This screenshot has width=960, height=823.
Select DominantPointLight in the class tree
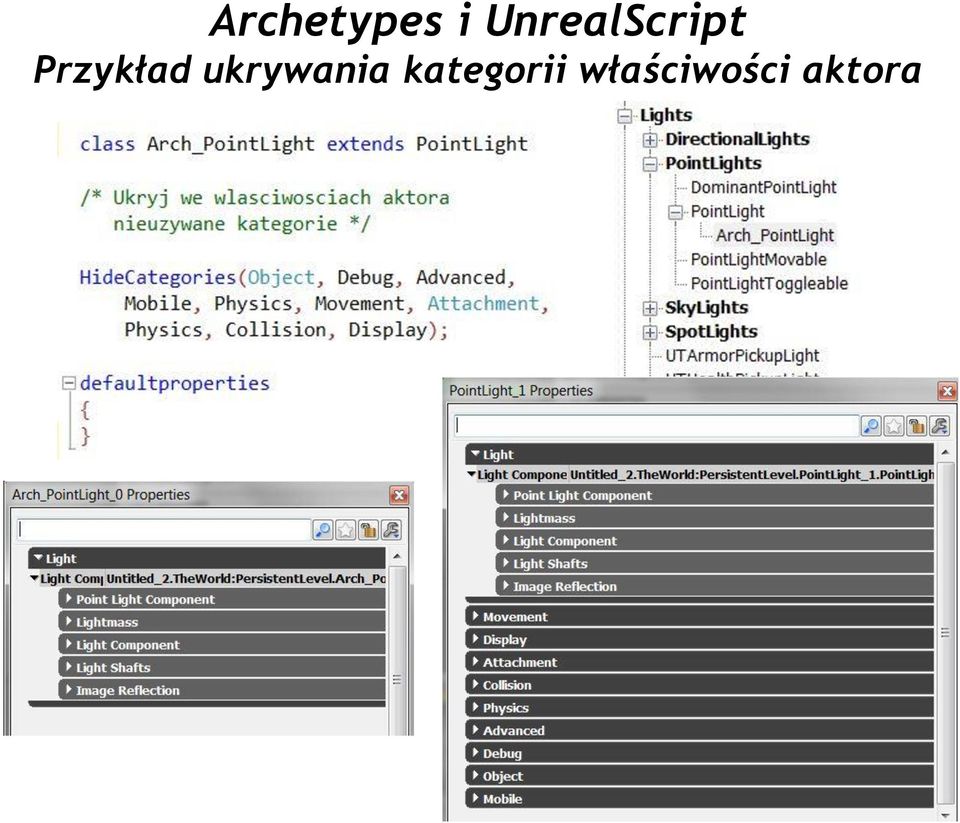pyautogui.click(x=763, y=187)
